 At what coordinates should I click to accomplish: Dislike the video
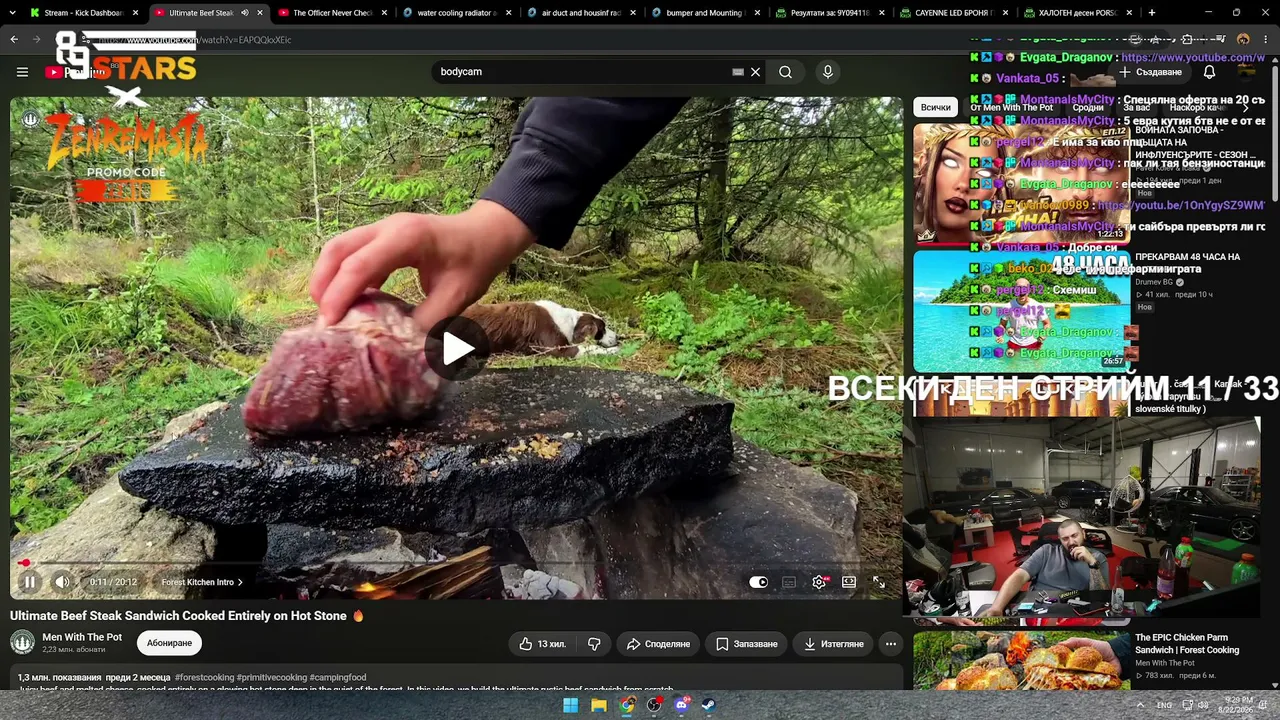(x=594, y=644)
